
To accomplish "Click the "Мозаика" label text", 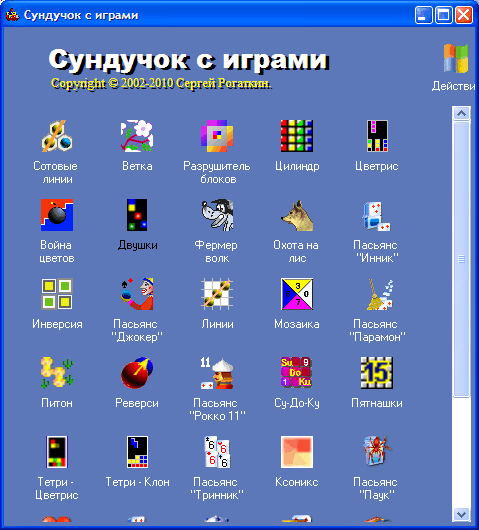I will (x=297, y=324).
